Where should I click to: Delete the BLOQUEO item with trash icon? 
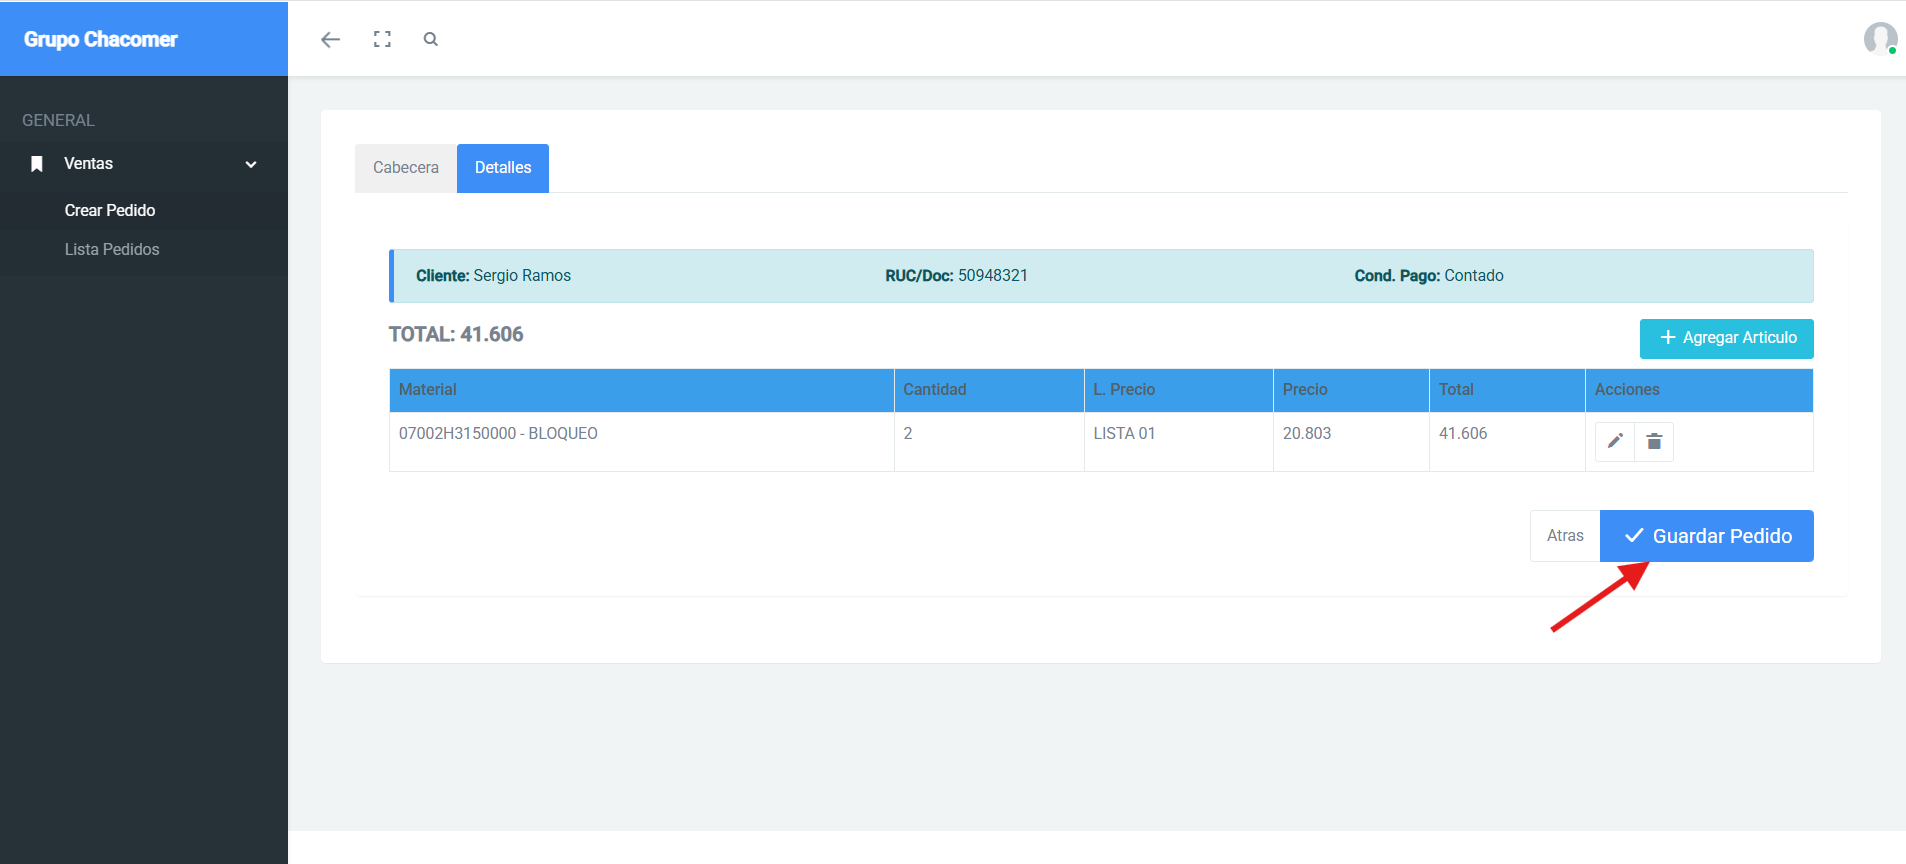pyautogui.click(x=1654, y=441)
